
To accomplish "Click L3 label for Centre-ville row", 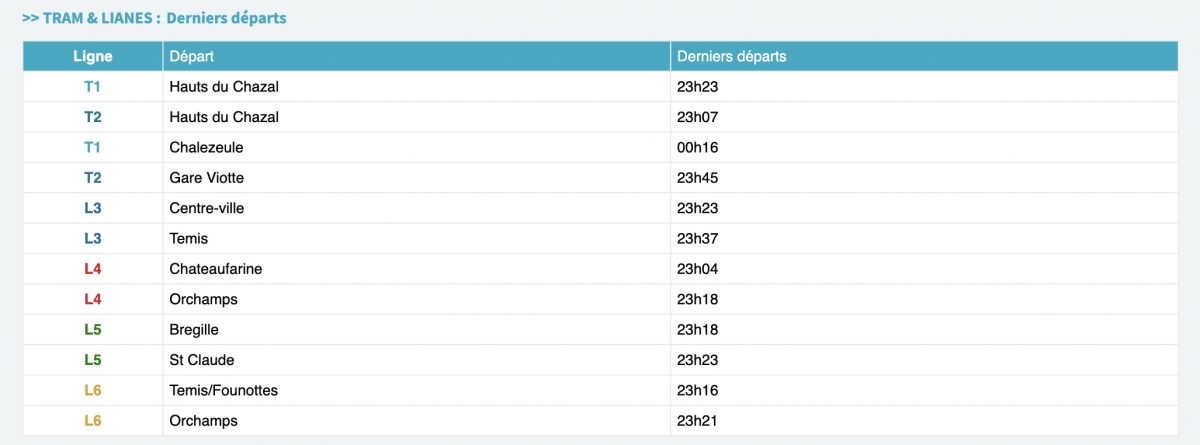I will tap(93, 208).
